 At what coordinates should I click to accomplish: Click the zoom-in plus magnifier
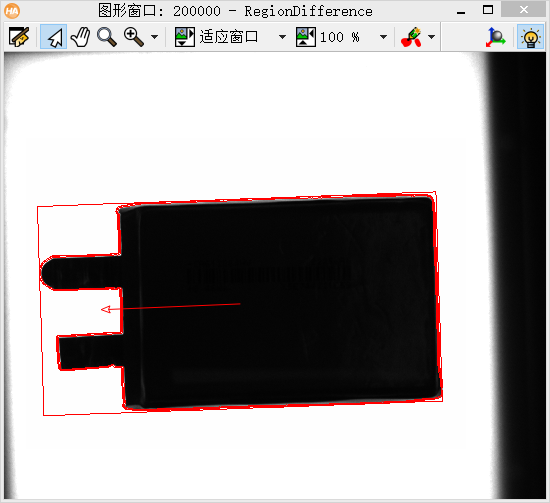[134, 36]
